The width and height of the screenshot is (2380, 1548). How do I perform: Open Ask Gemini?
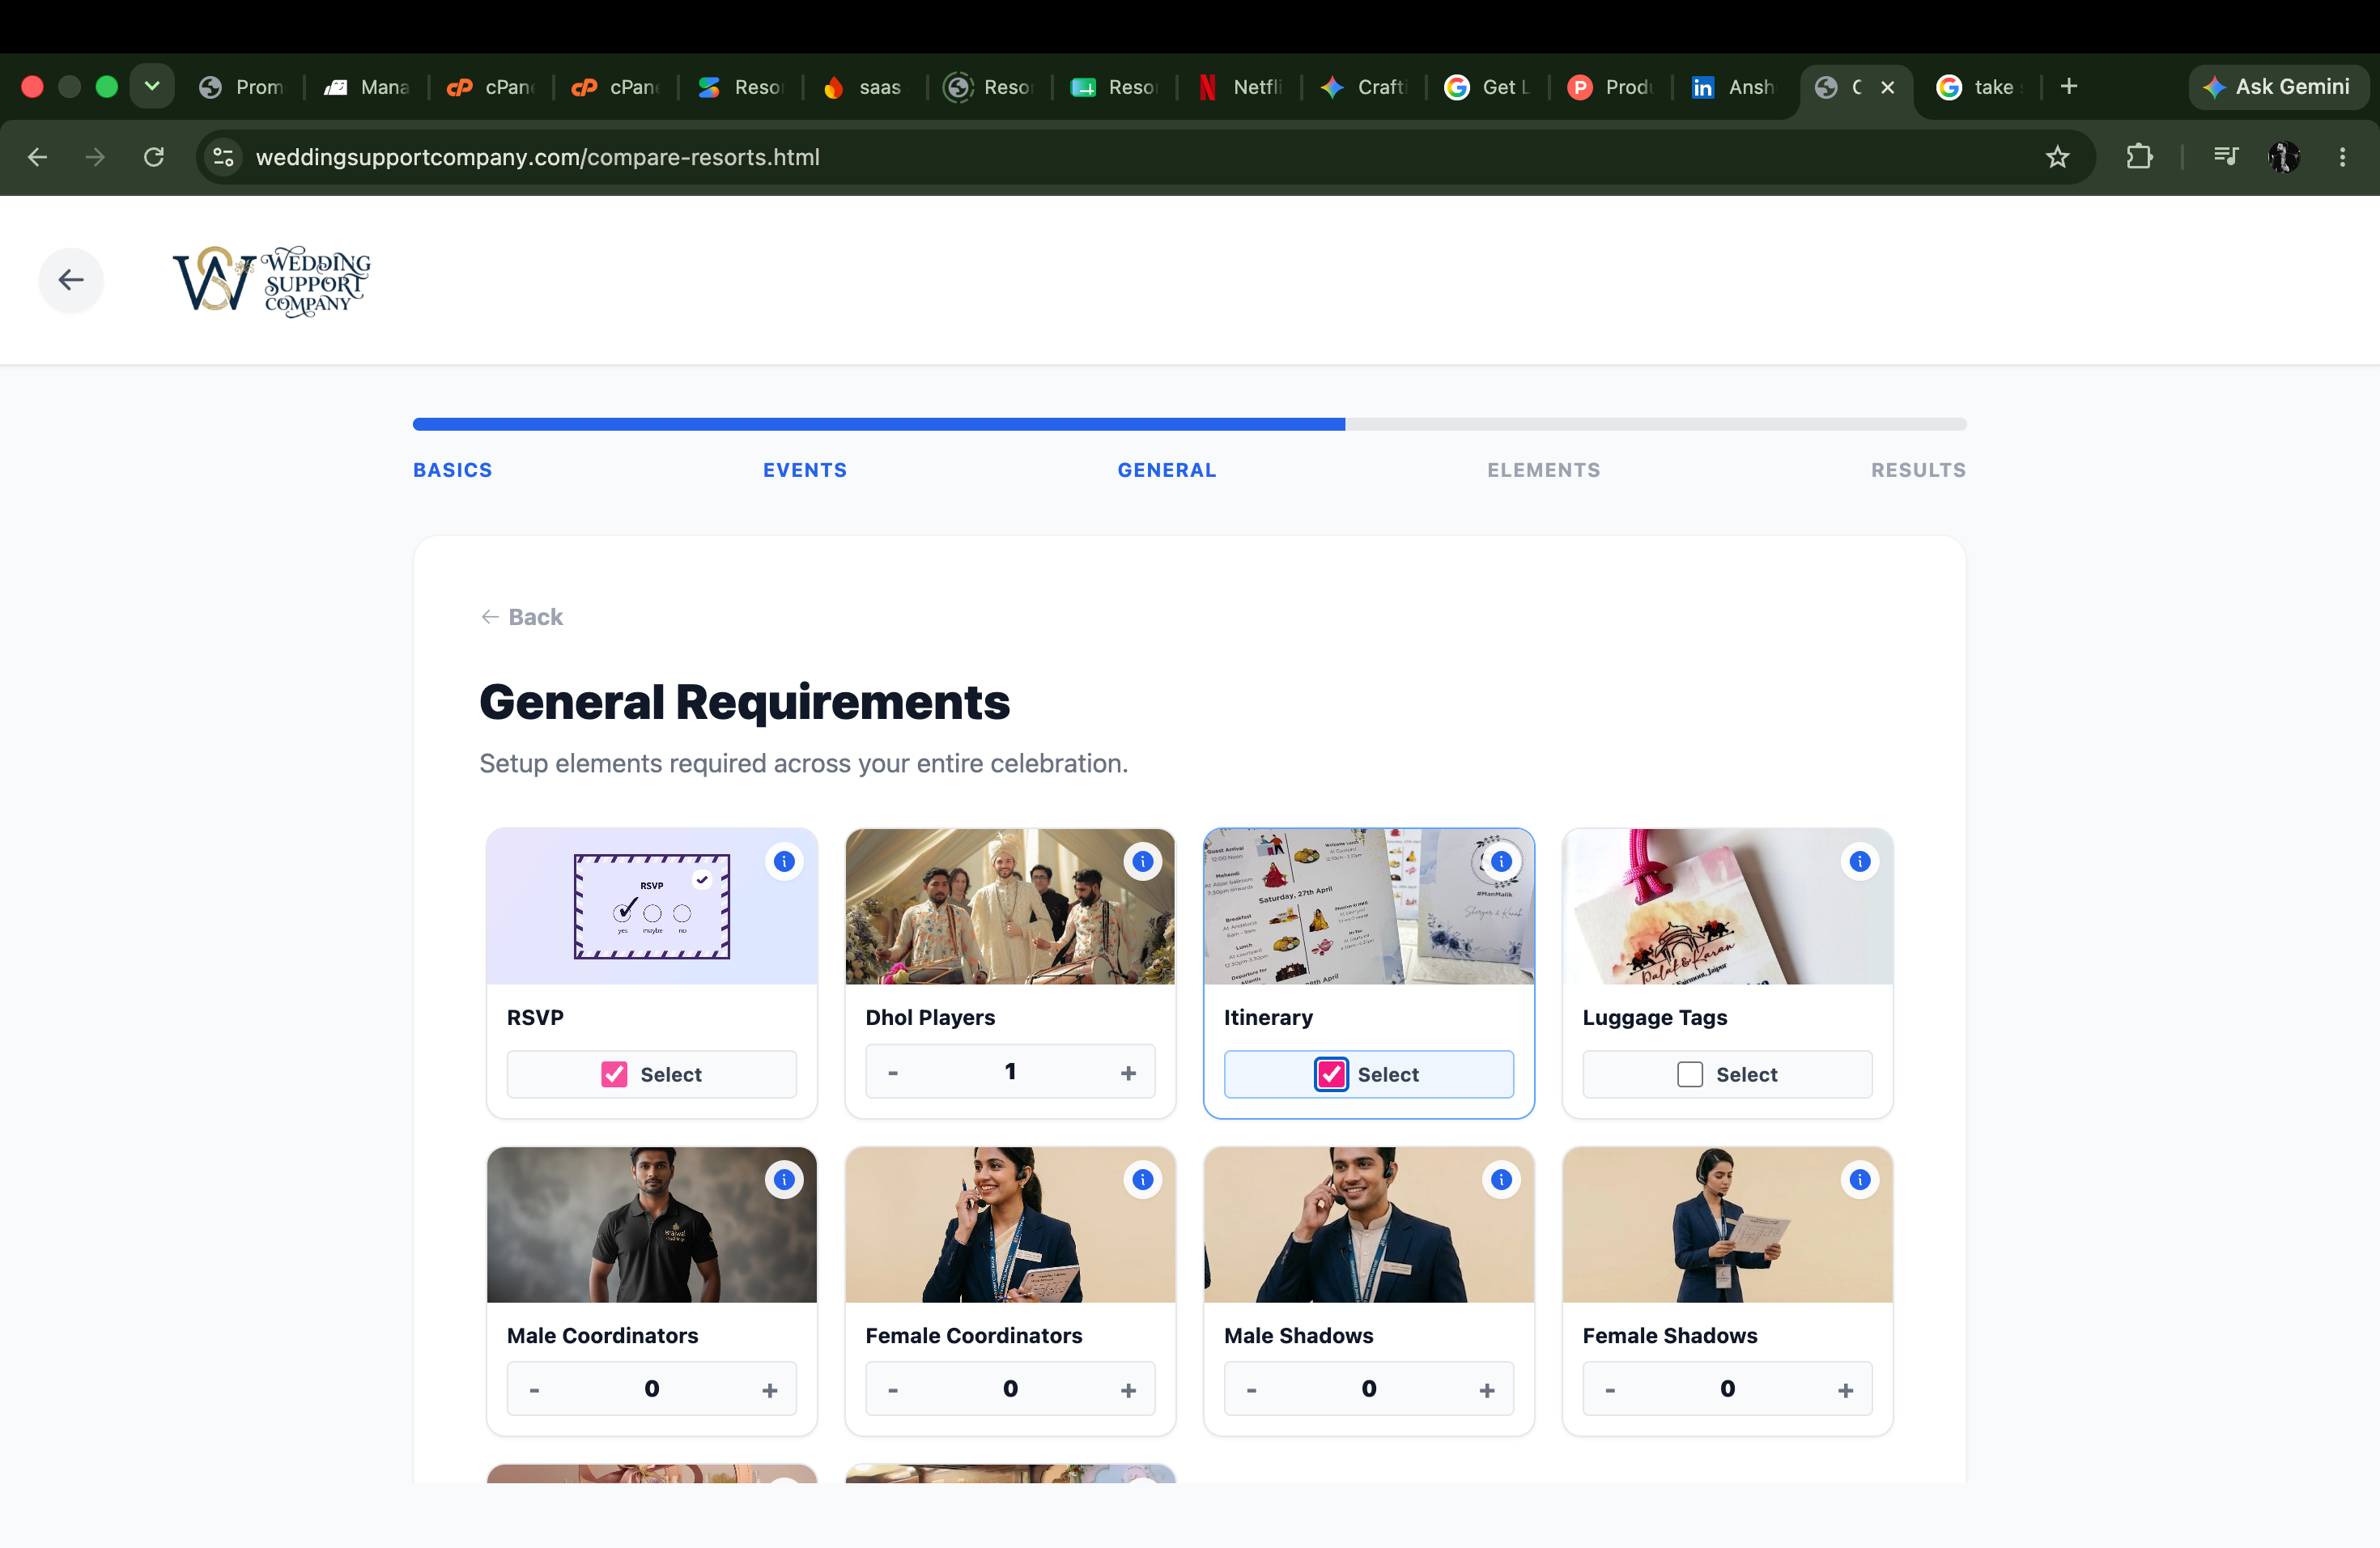tap(2277, 87)
